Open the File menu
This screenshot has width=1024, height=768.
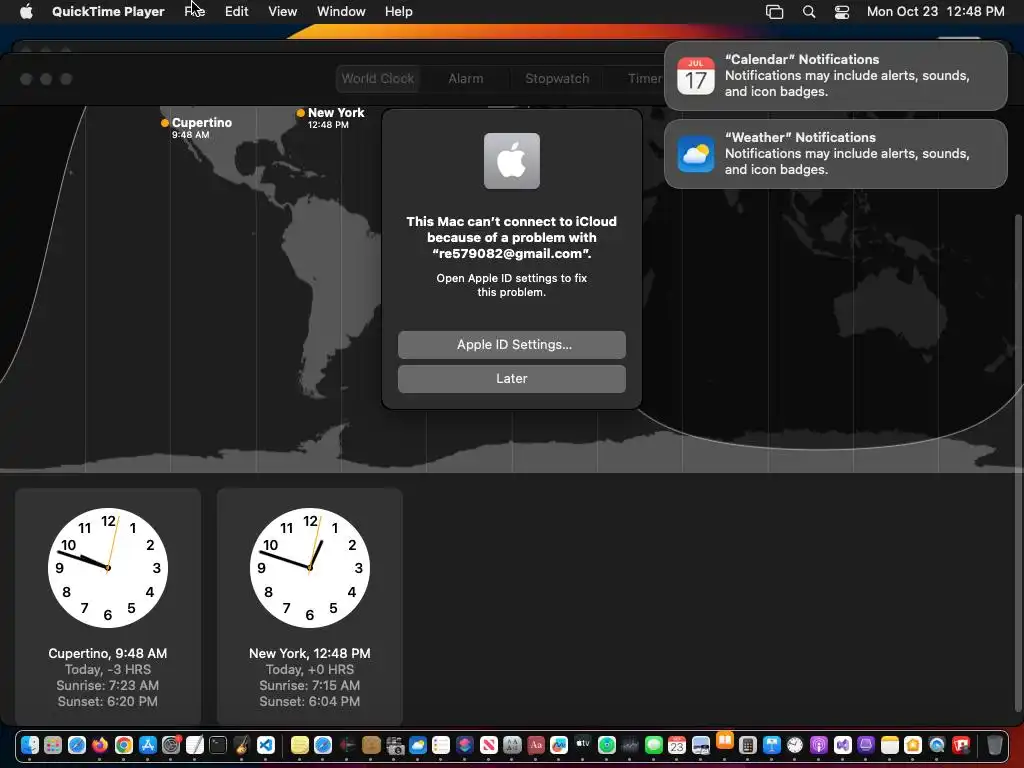195,11
